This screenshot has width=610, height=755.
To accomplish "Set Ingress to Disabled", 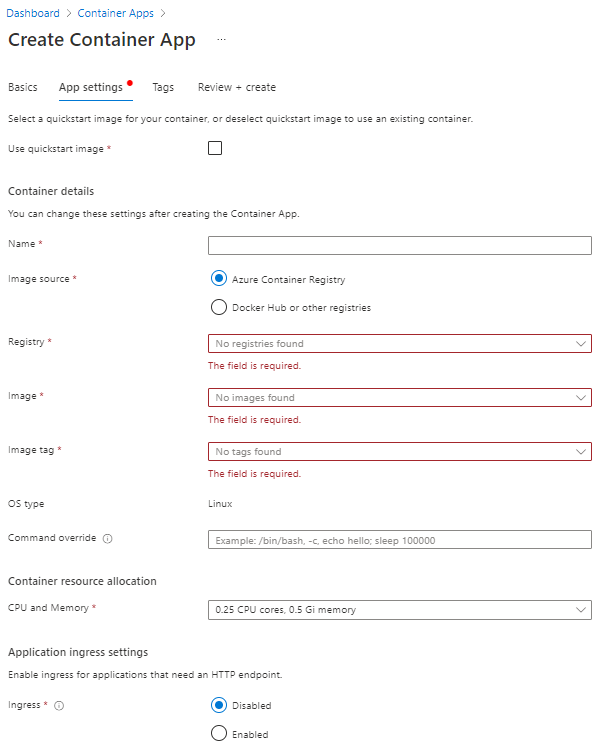I will tap(219, 705).
